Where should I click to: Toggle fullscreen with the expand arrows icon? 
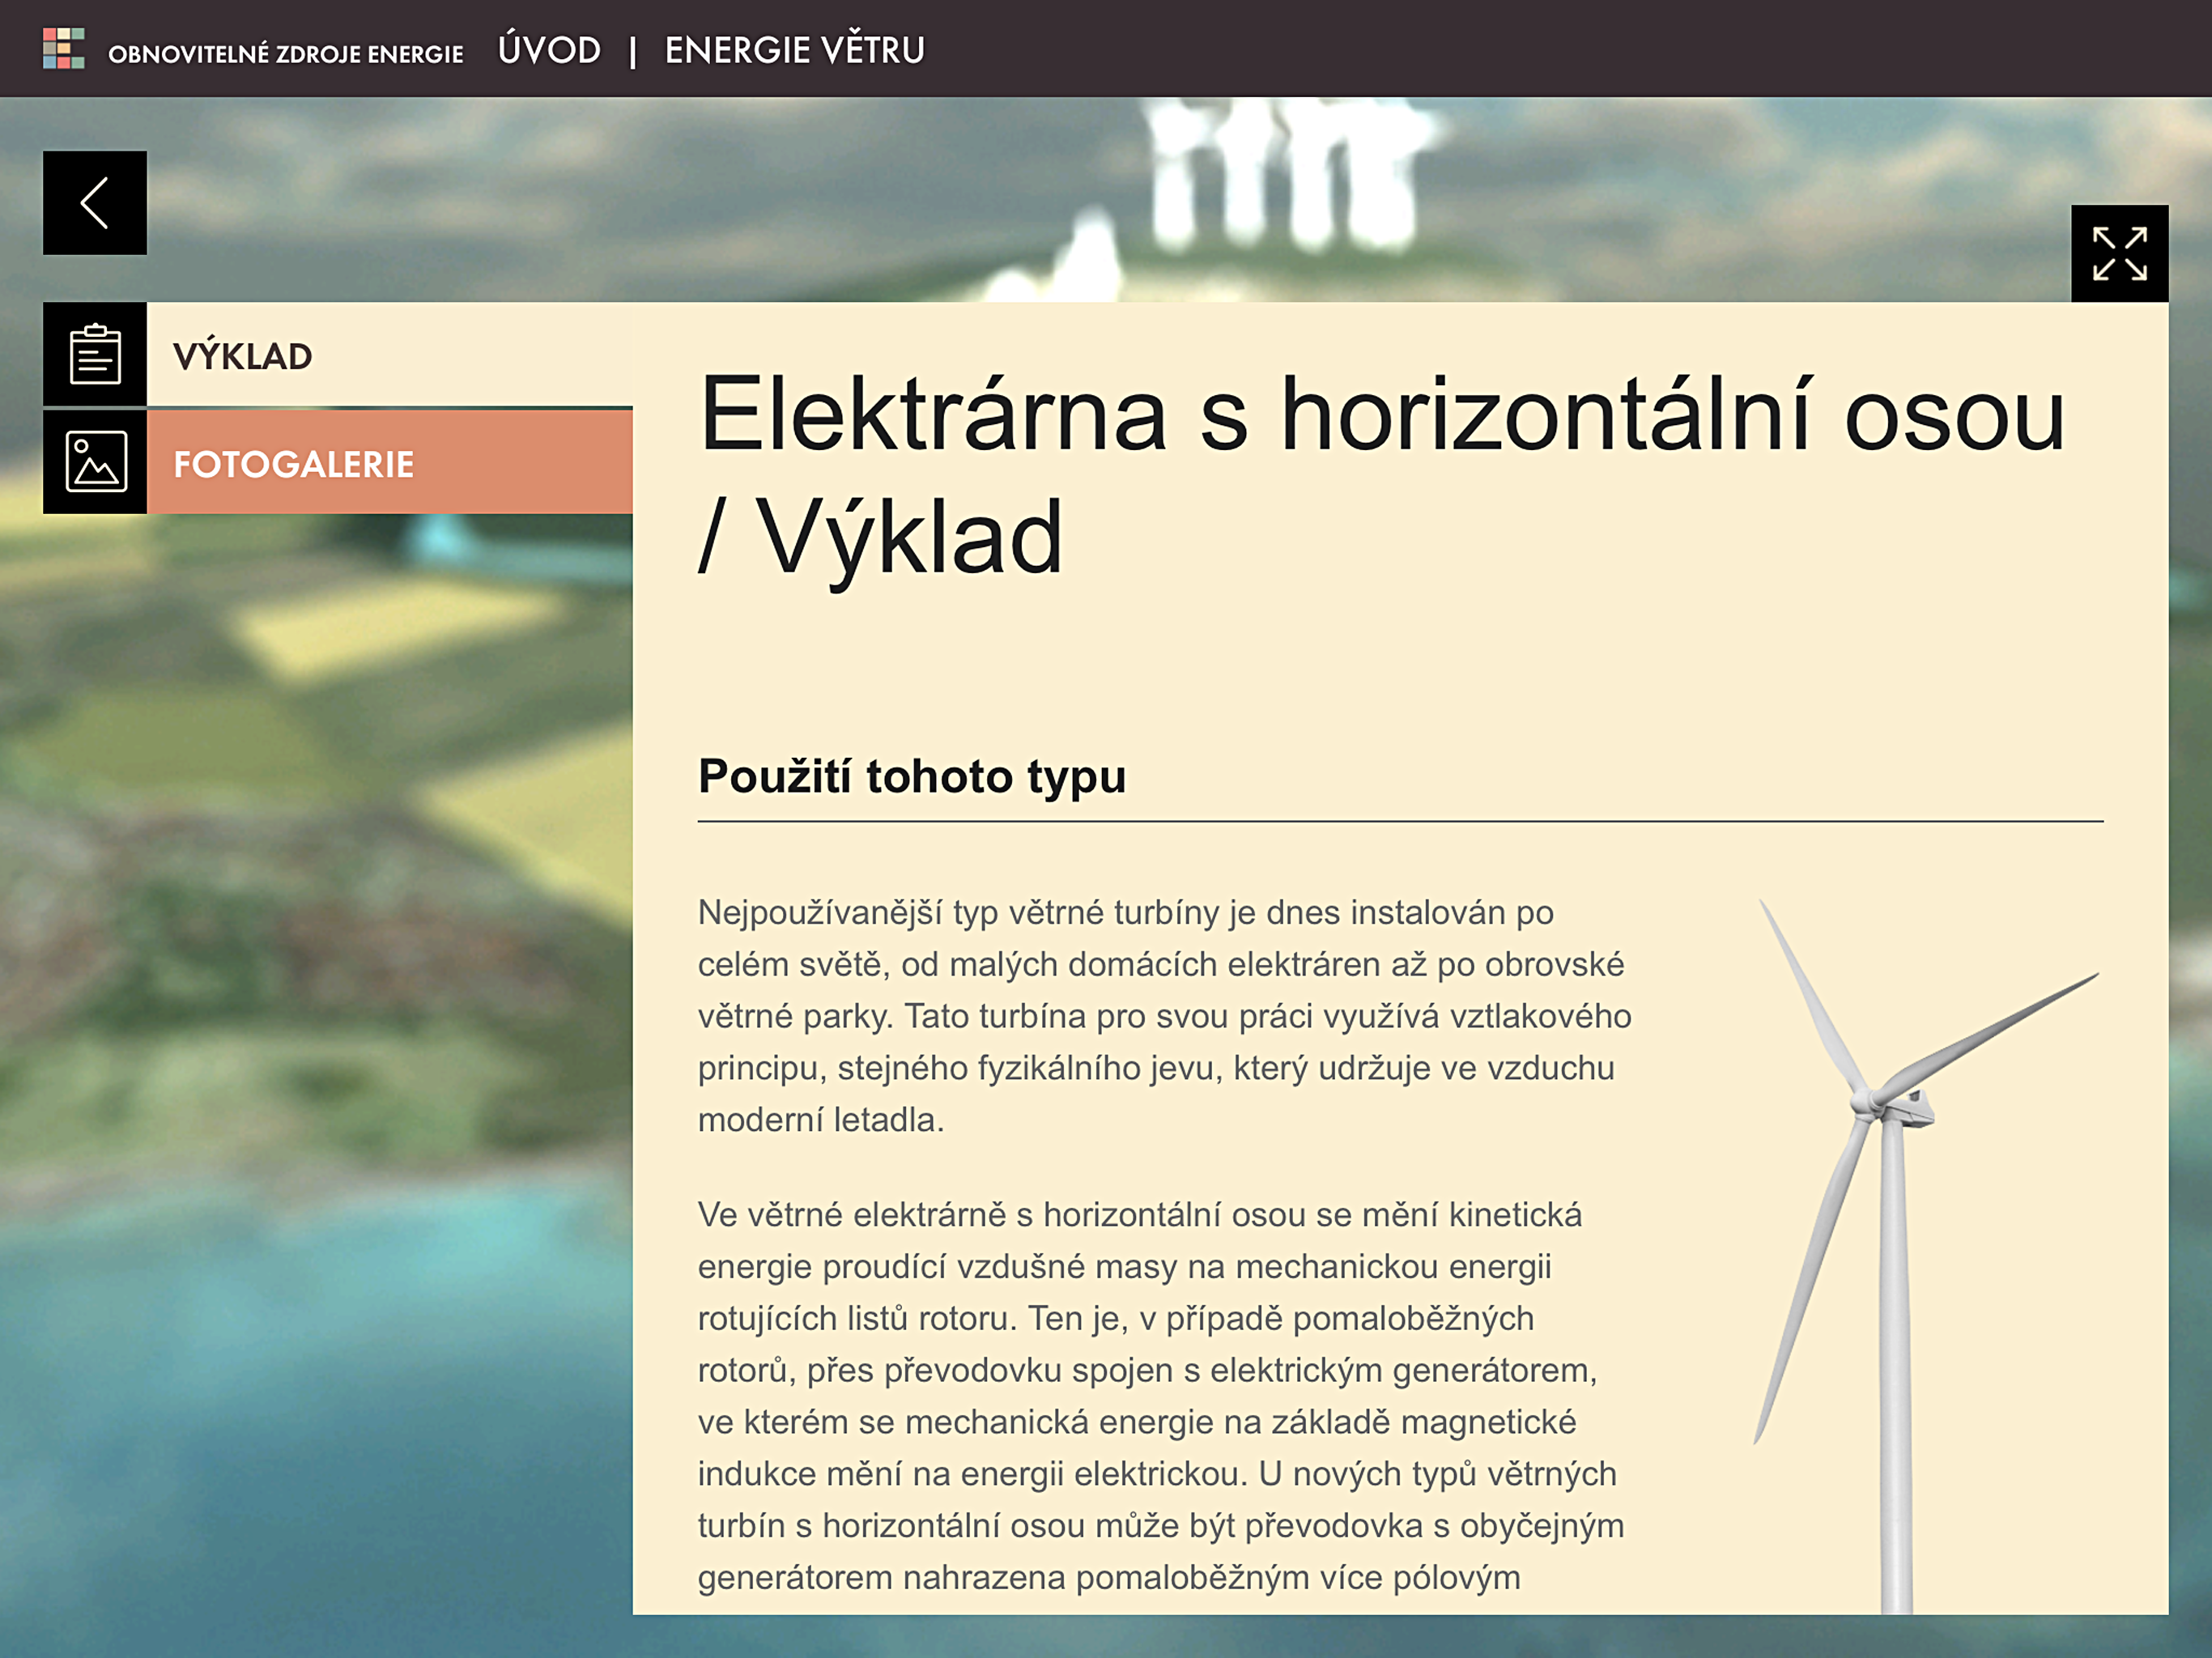[x=2119, y=254]
